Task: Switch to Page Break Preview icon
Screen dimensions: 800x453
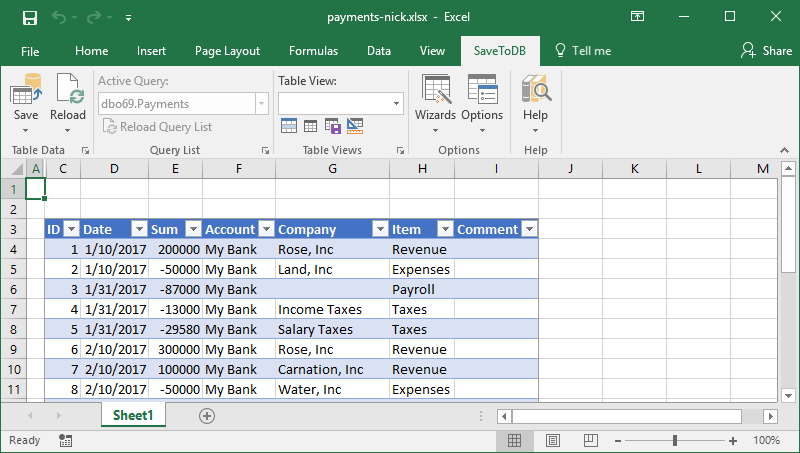Action: click(x=591, y=440)
